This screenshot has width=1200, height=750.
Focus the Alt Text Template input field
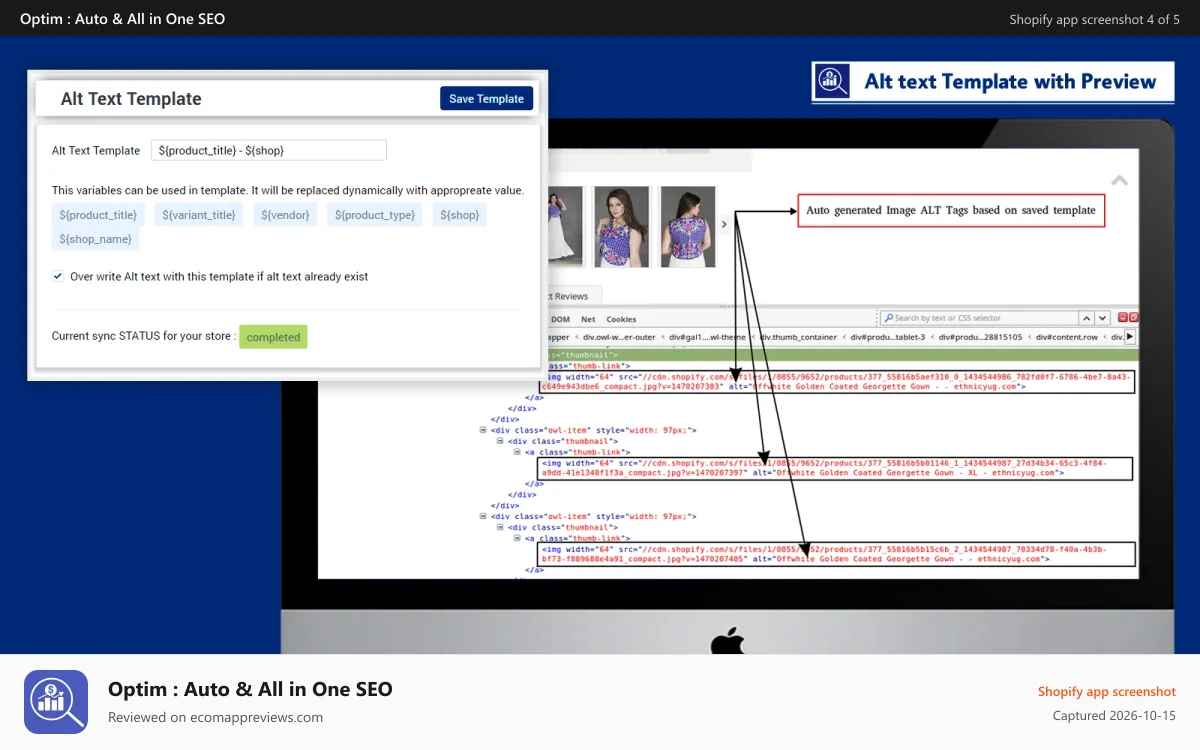pyautogui.click(x=269, y=150)
